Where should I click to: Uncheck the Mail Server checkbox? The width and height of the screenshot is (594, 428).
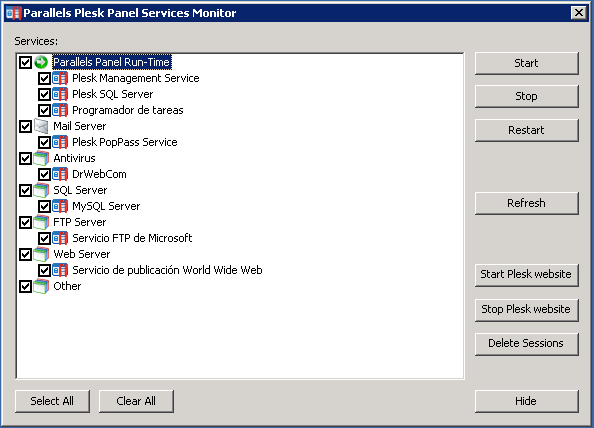[x=25, y=127]
